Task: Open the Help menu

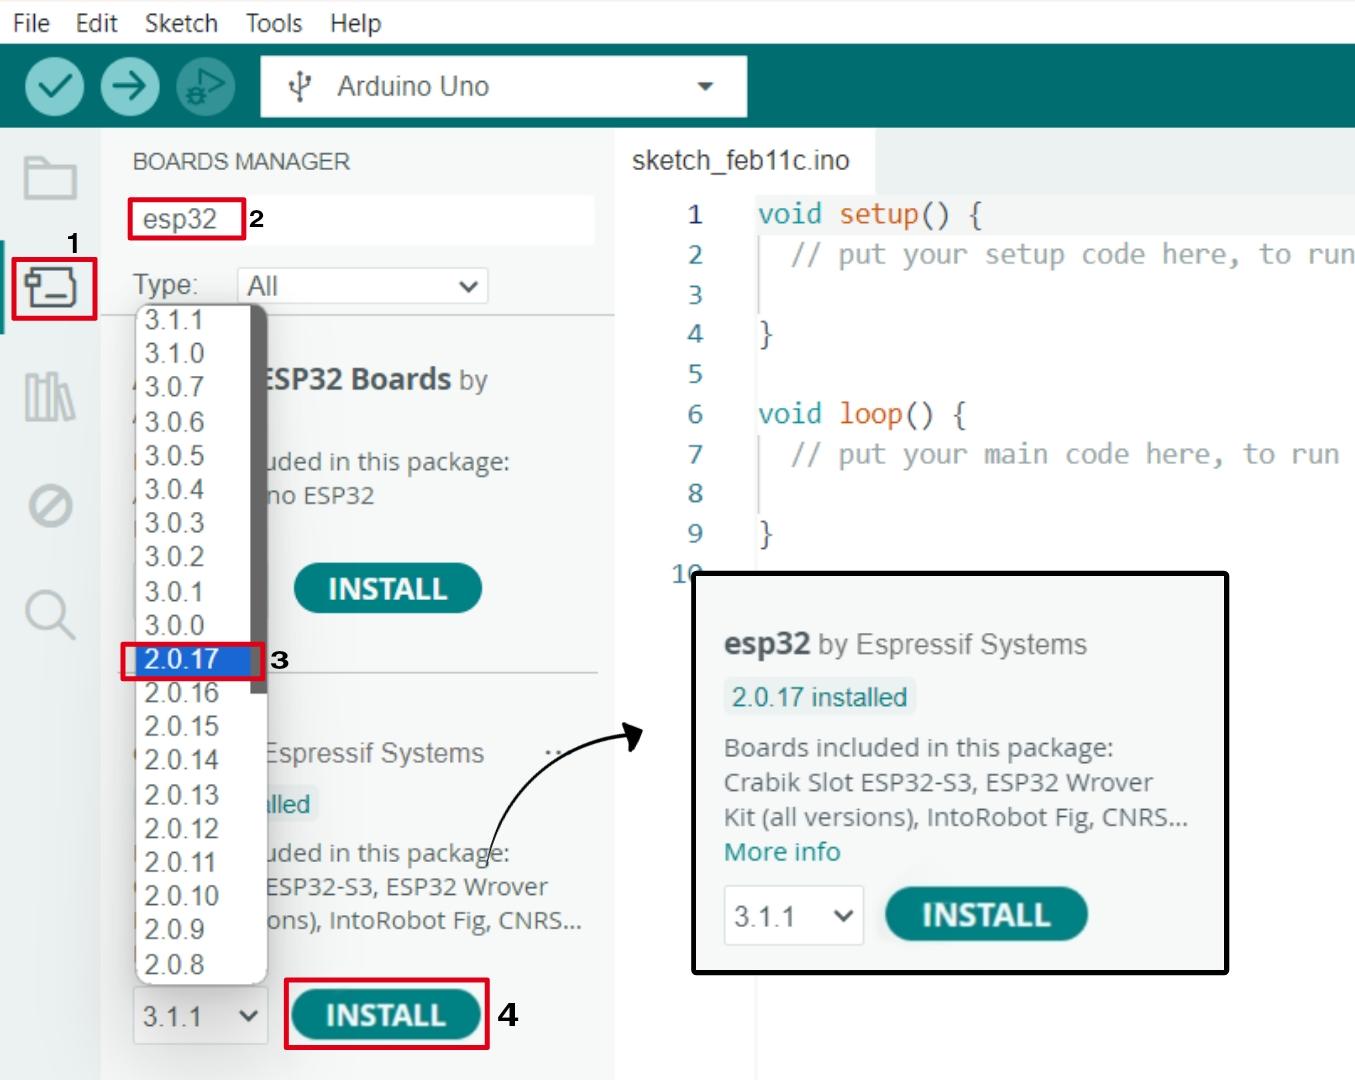Action: pos(356,23)
